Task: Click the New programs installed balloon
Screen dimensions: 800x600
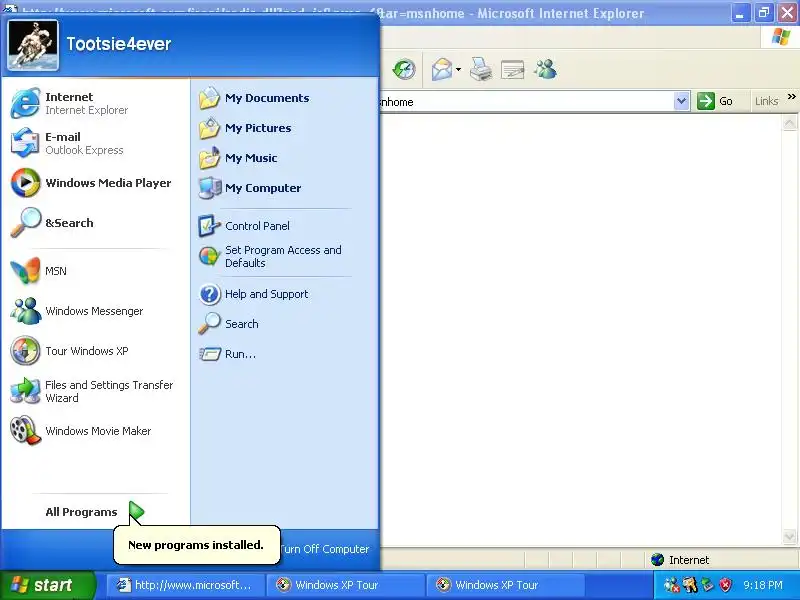Action: click(196, 545)
